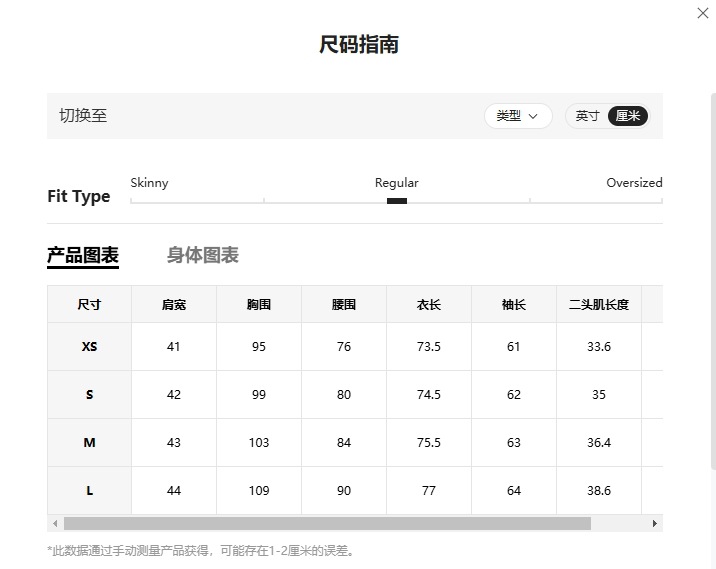Click the table's left scroll arrow

point(55,523)
